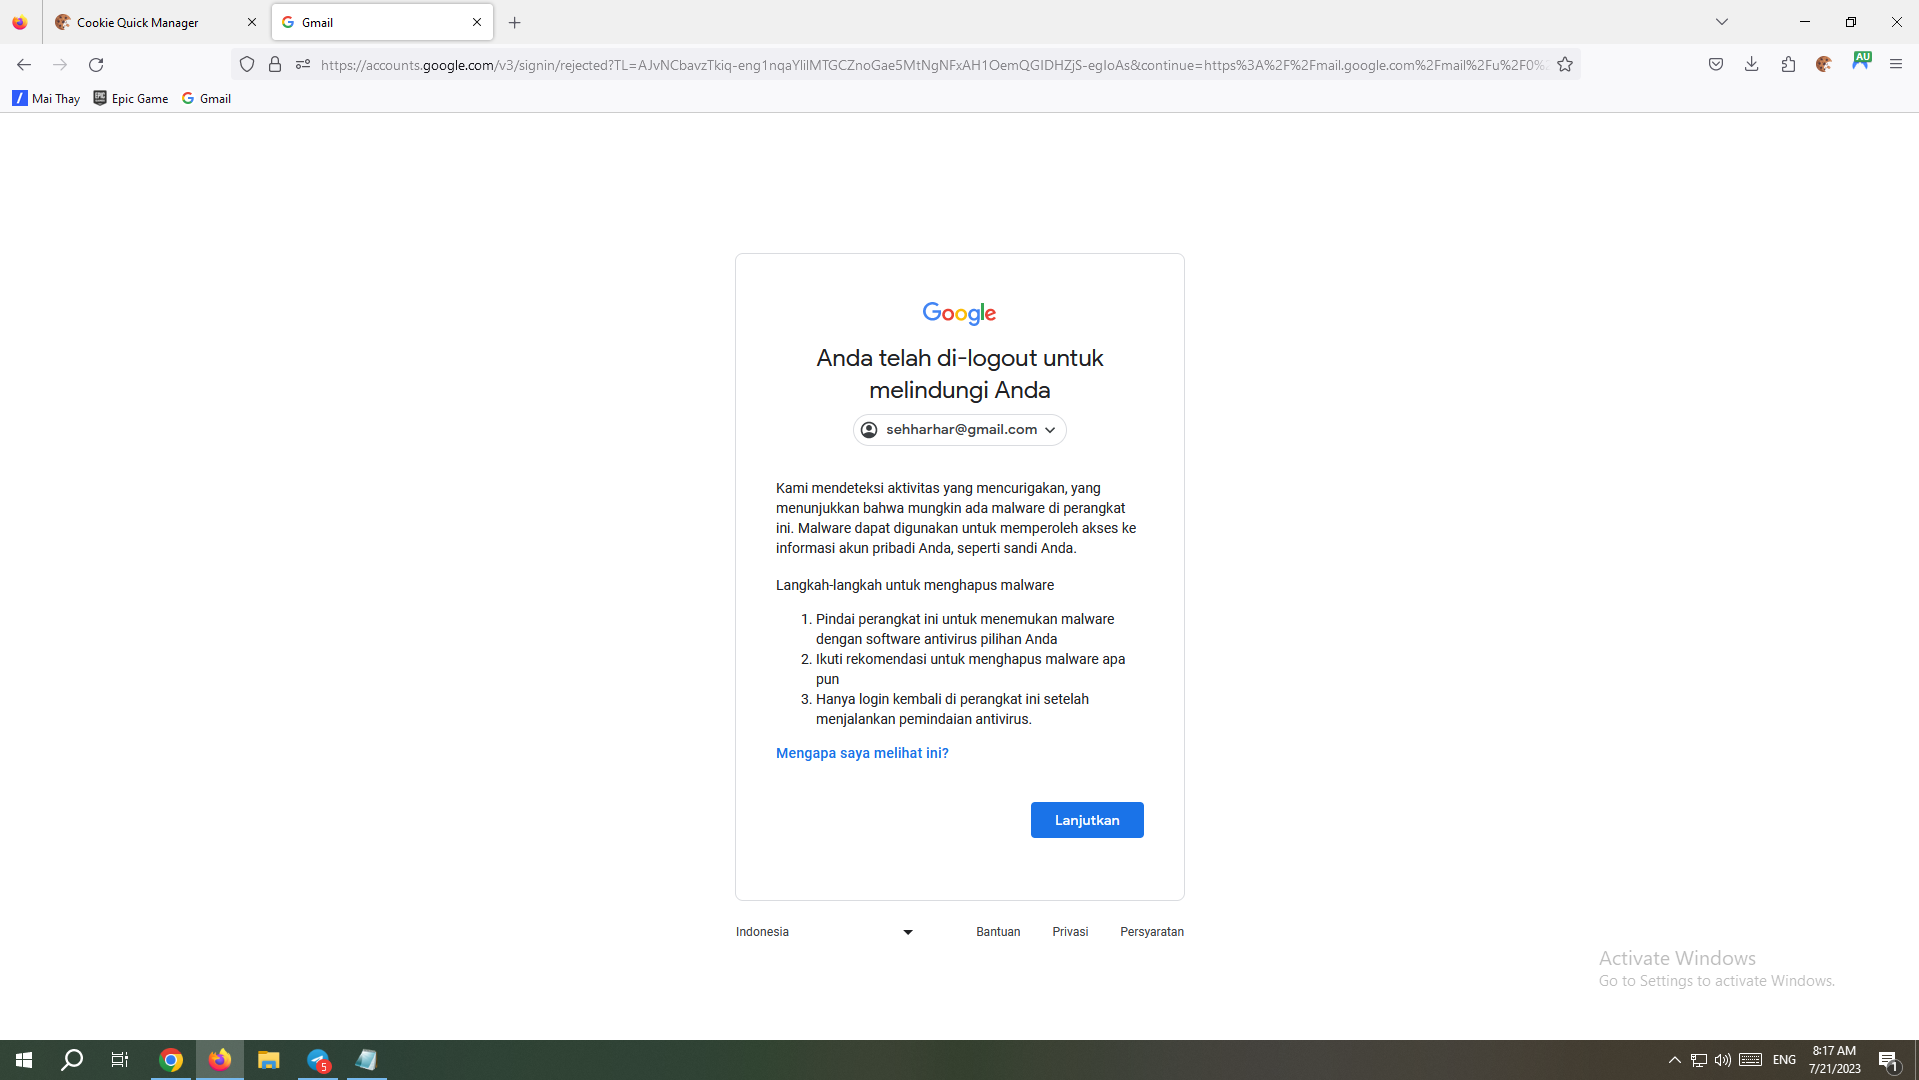
Task: Reload the current page
Action: point(96,65)
